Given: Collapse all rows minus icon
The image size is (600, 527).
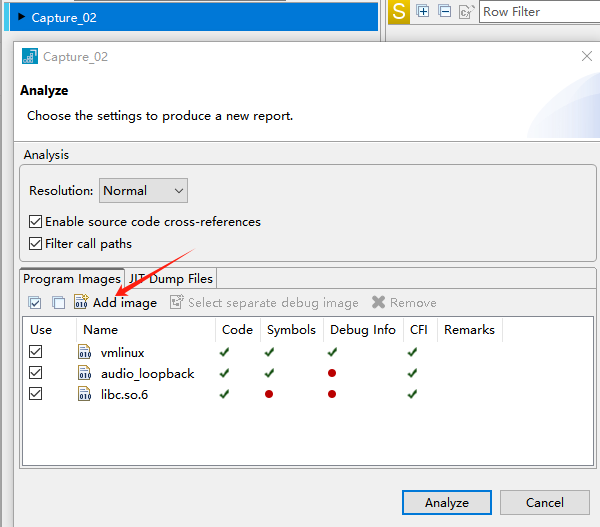Looking at the screenshot, I should (x=445, y=11).
